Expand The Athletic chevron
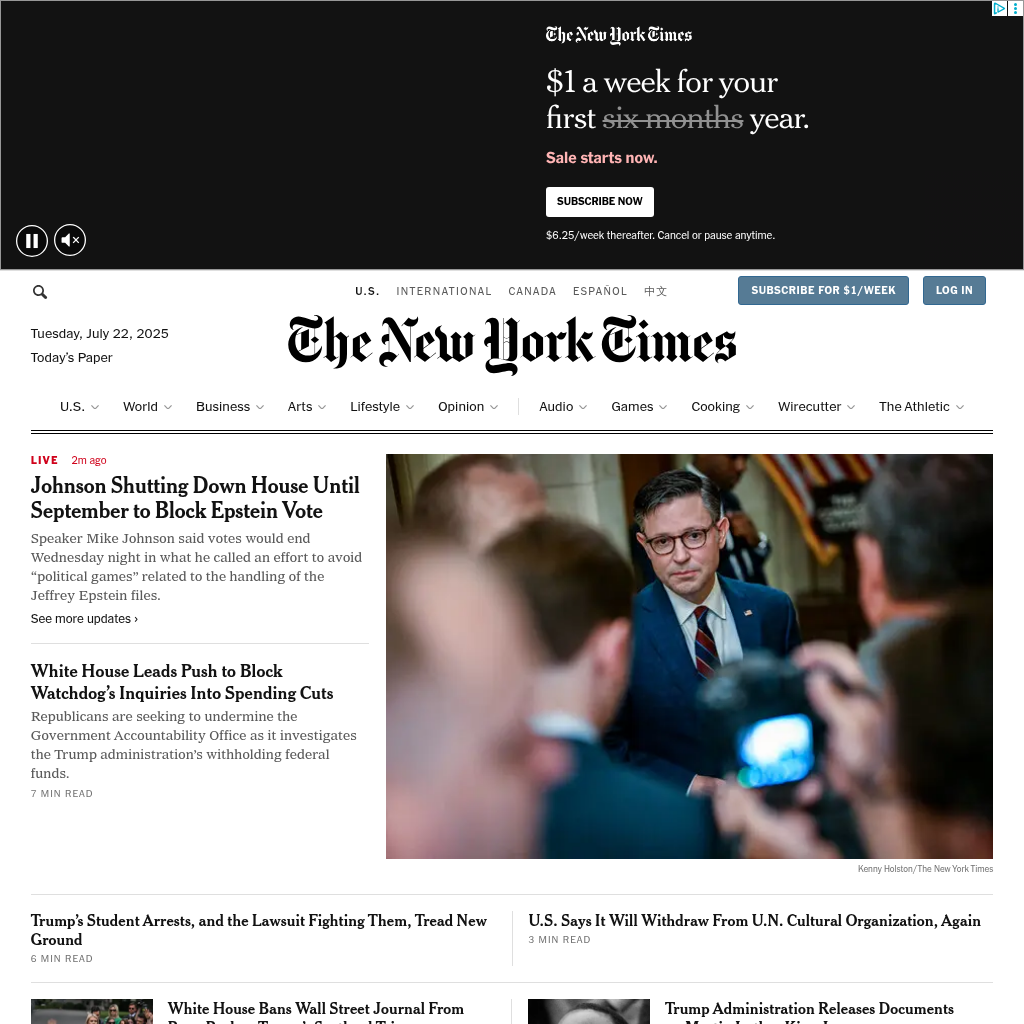The height and width of the screenshot is (1024, 1024). 959,407
